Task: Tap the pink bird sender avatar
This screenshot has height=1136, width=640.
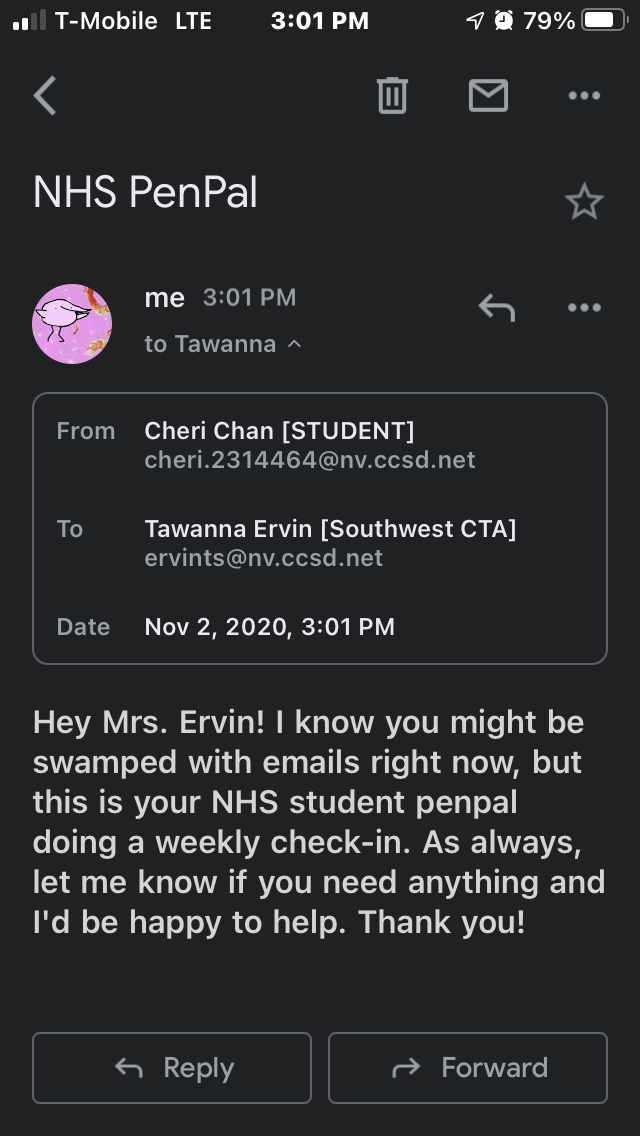Action: pos(72,323)
